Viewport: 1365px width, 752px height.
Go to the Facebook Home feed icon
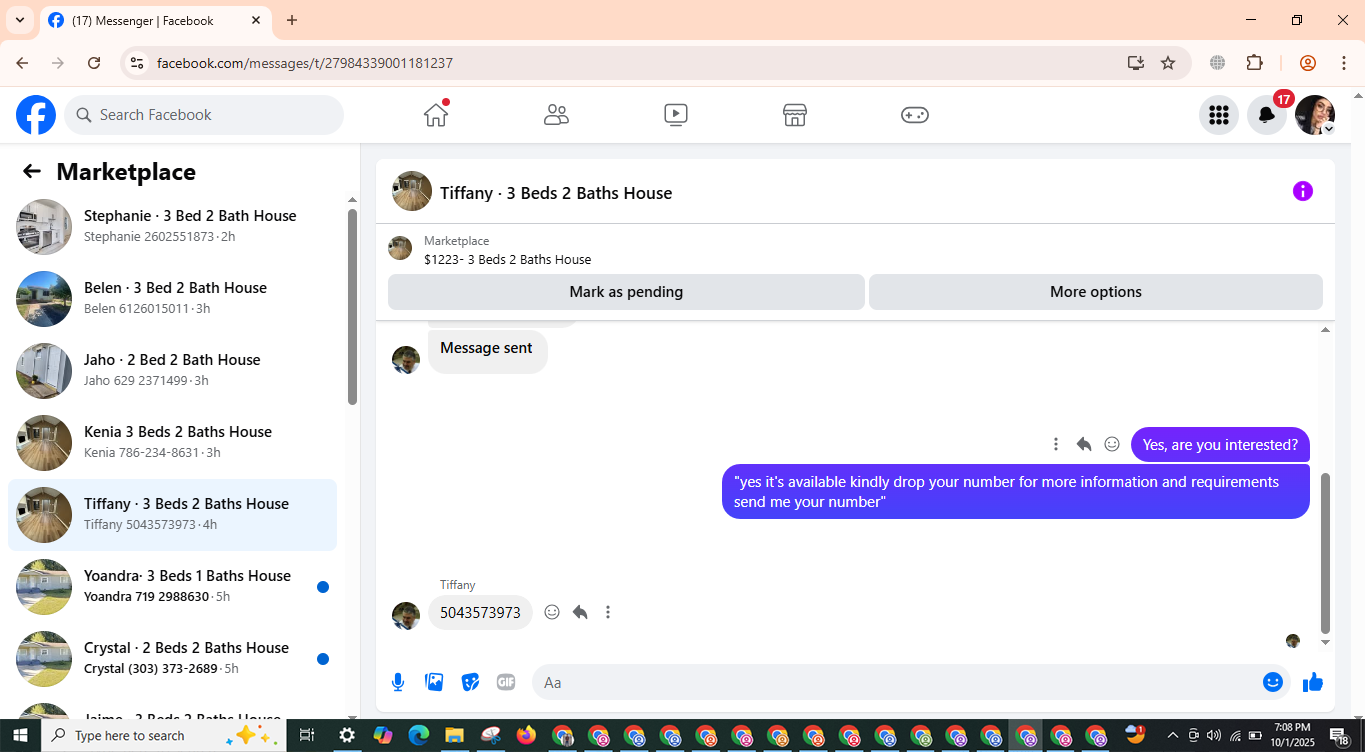pyautogui.click(x=436, y=115)
